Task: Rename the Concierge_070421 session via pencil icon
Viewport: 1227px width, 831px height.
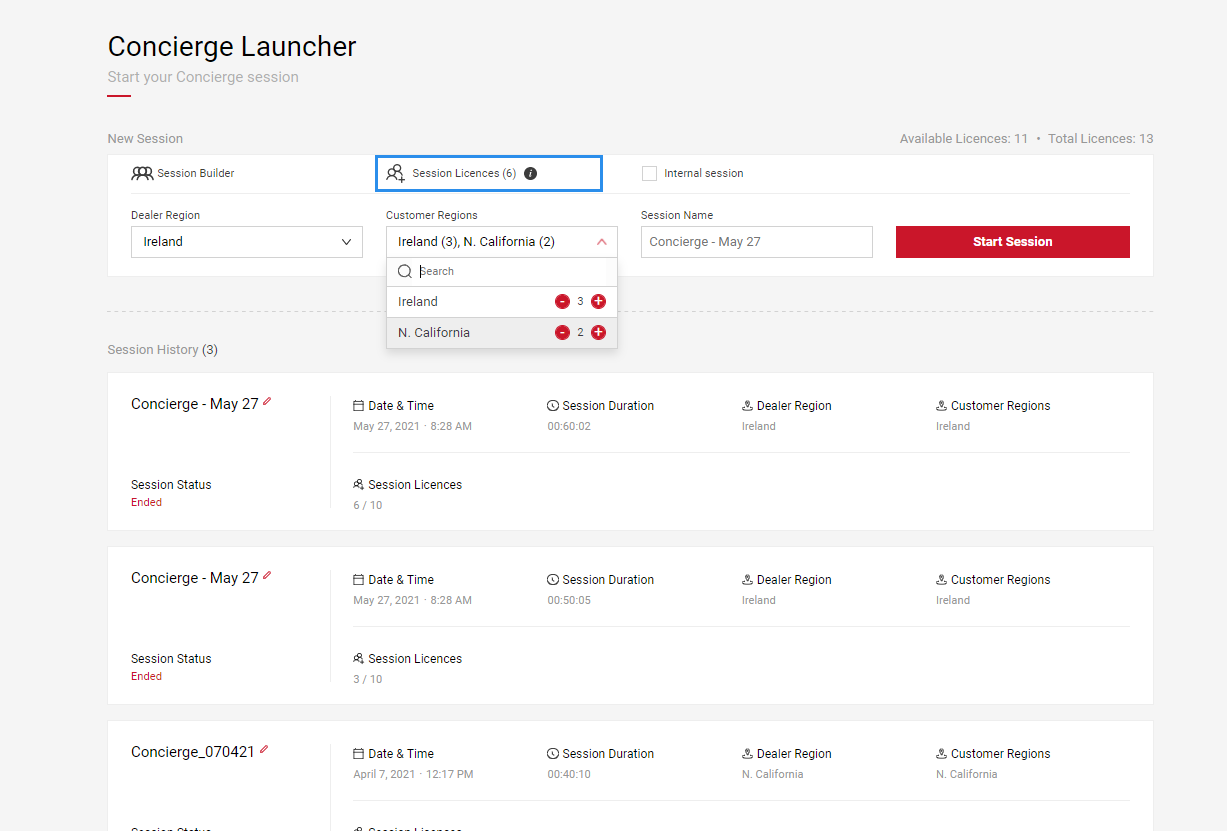Action: [264, 750]
